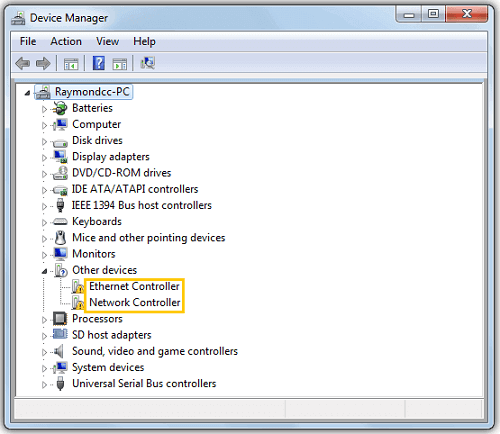Image resolution: width=500 pixels, height=434 pixels.
Task: Click the Other devices question mark icon
Action: pyautogui.click(x=61, y=270)
